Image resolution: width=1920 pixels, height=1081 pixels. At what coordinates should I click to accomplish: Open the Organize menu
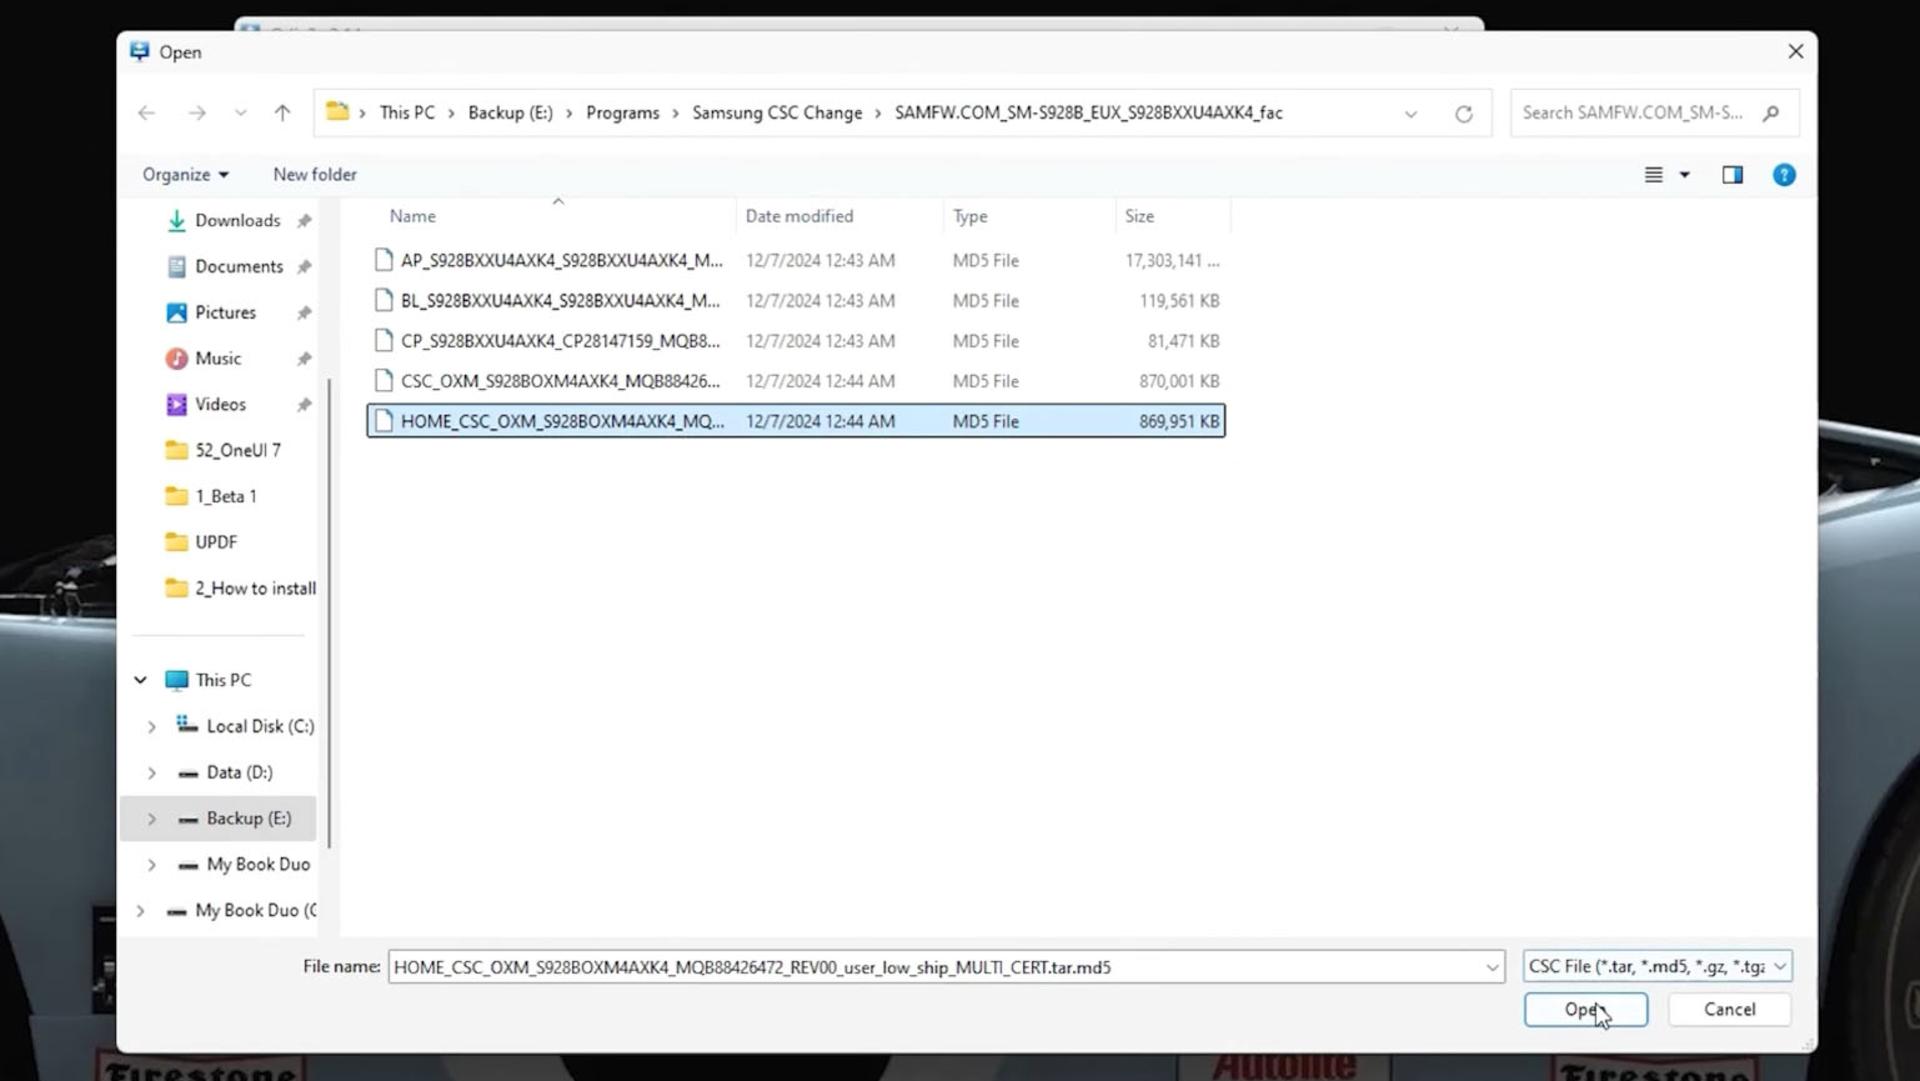point(185,174)
